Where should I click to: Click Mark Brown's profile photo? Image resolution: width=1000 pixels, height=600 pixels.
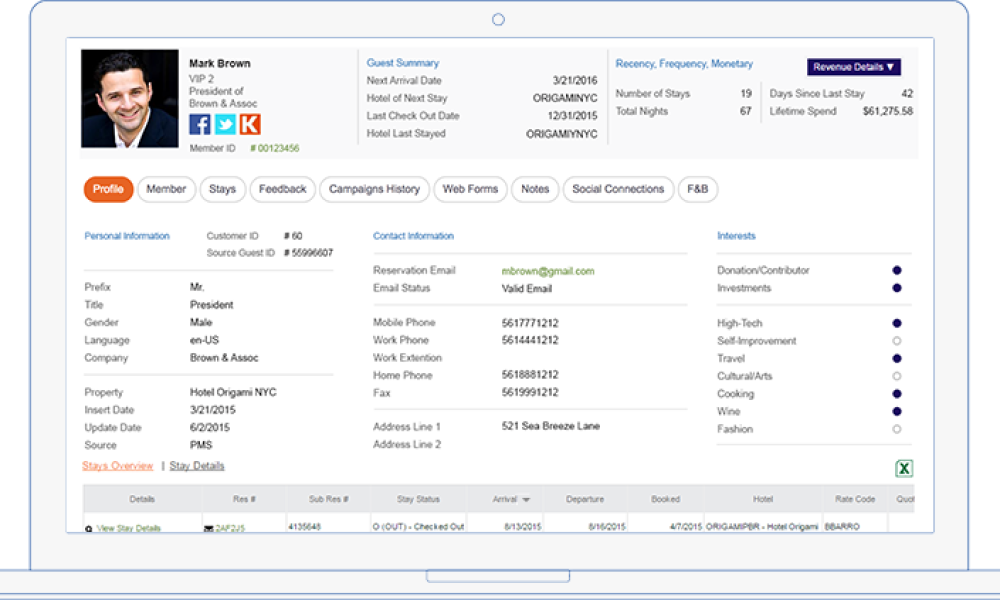[x=130, y=100]
